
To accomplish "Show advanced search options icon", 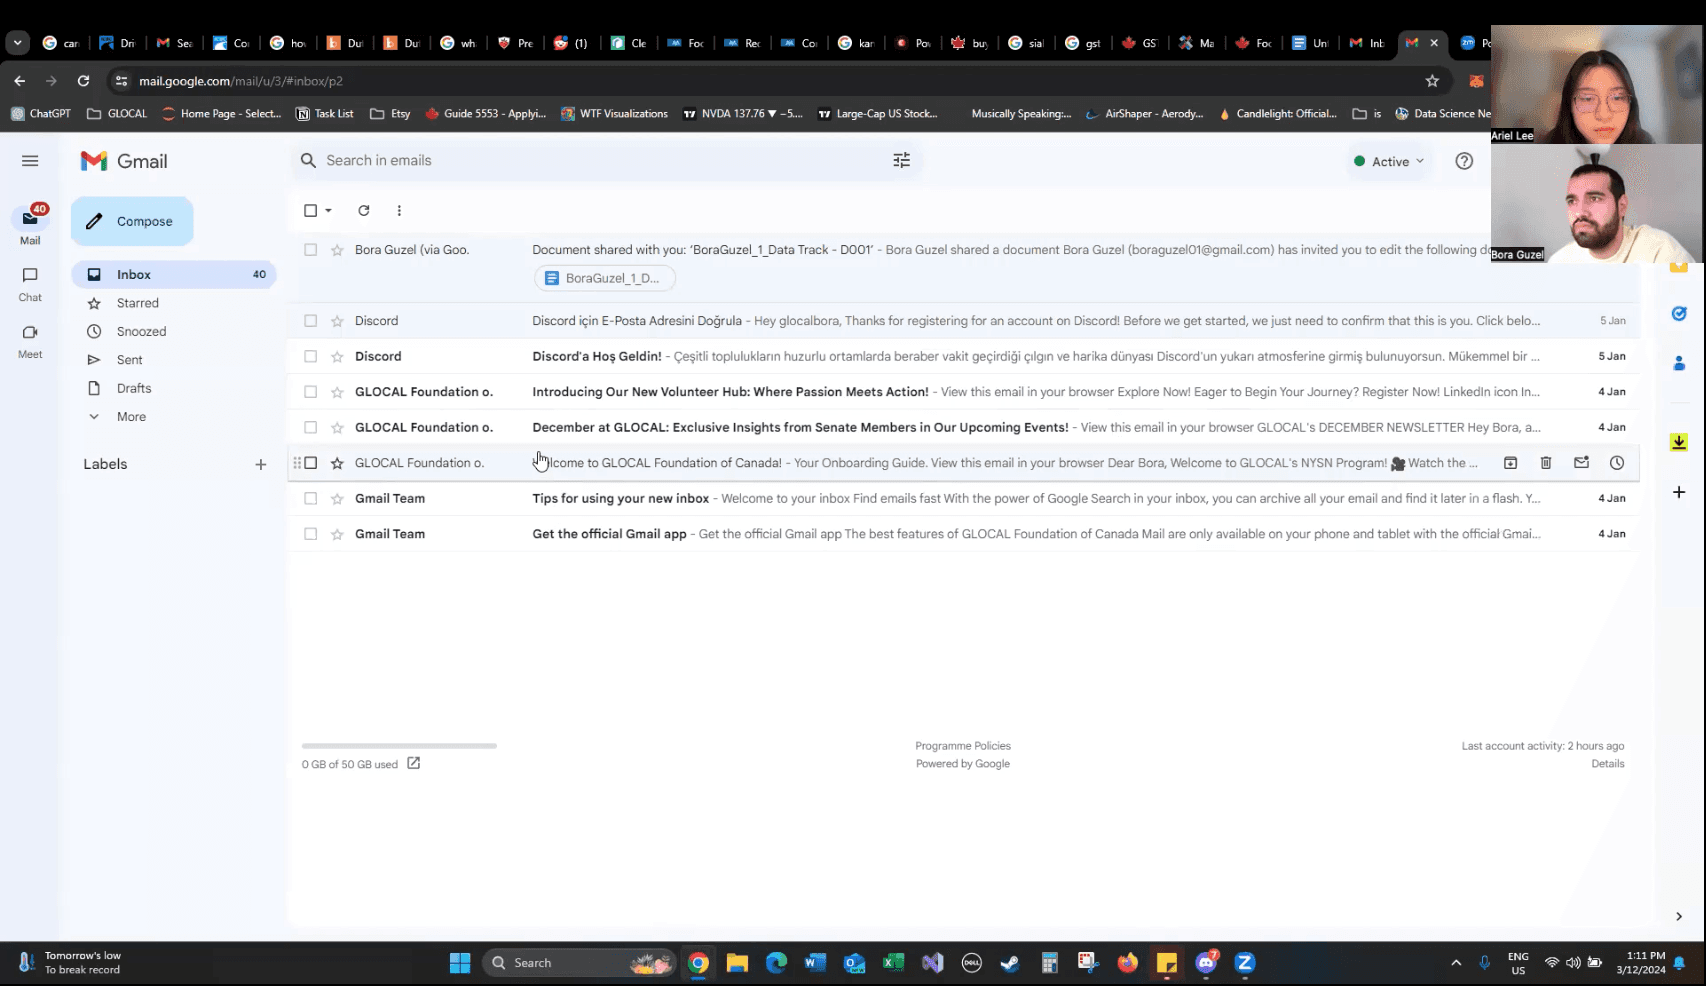I will 901,160.
